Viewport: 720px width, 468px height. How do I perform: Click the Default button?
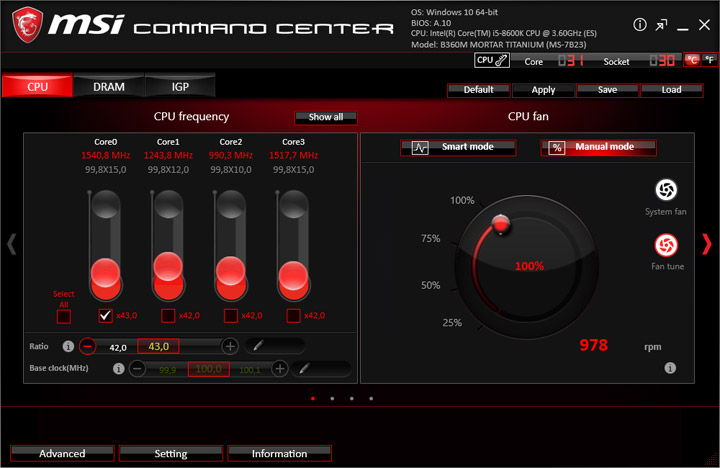point(478,90)
